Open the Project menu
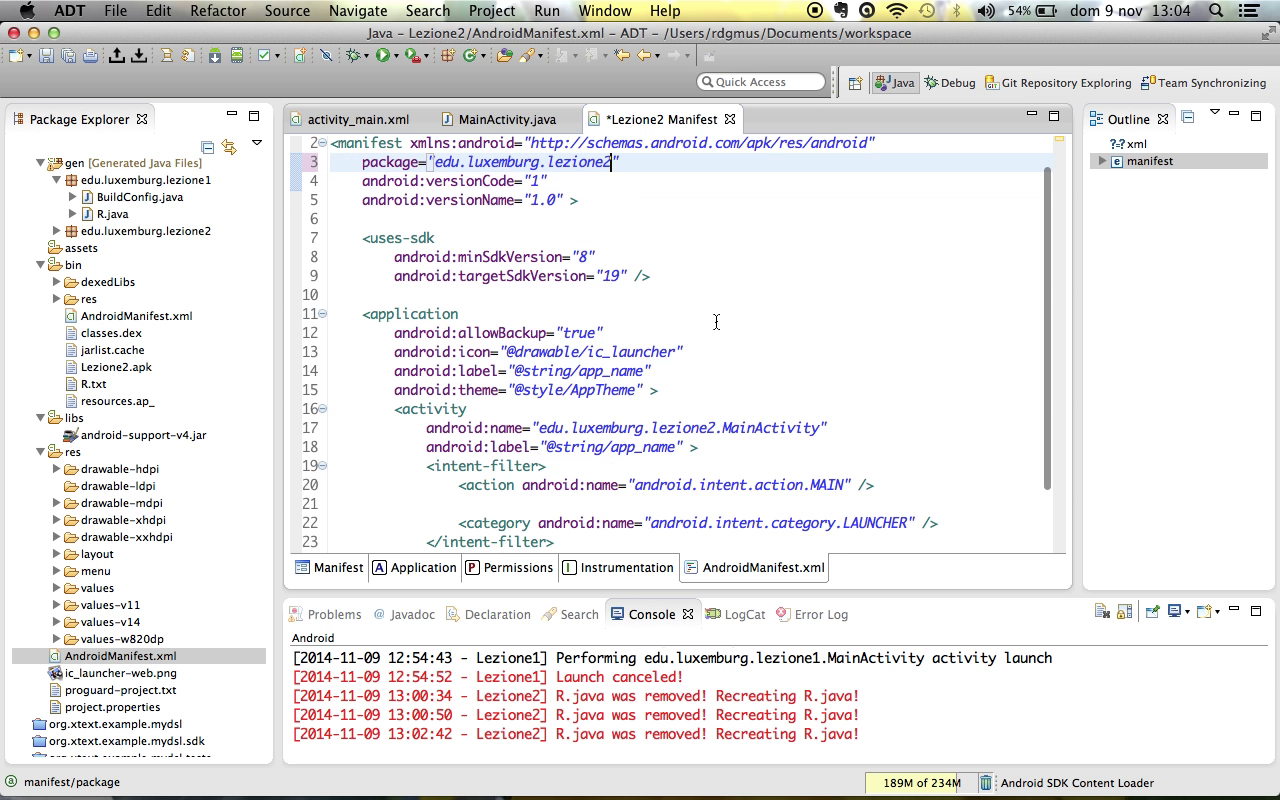The height and width of the screenshot is (800, 1280). click(492, 11)
